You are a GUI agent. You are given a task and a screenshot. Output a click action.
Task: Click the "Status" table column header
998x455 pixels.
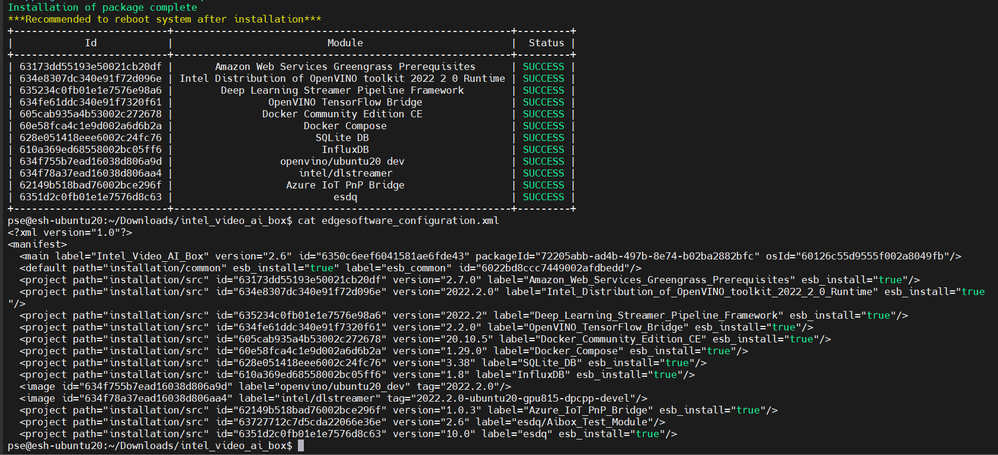546,43
